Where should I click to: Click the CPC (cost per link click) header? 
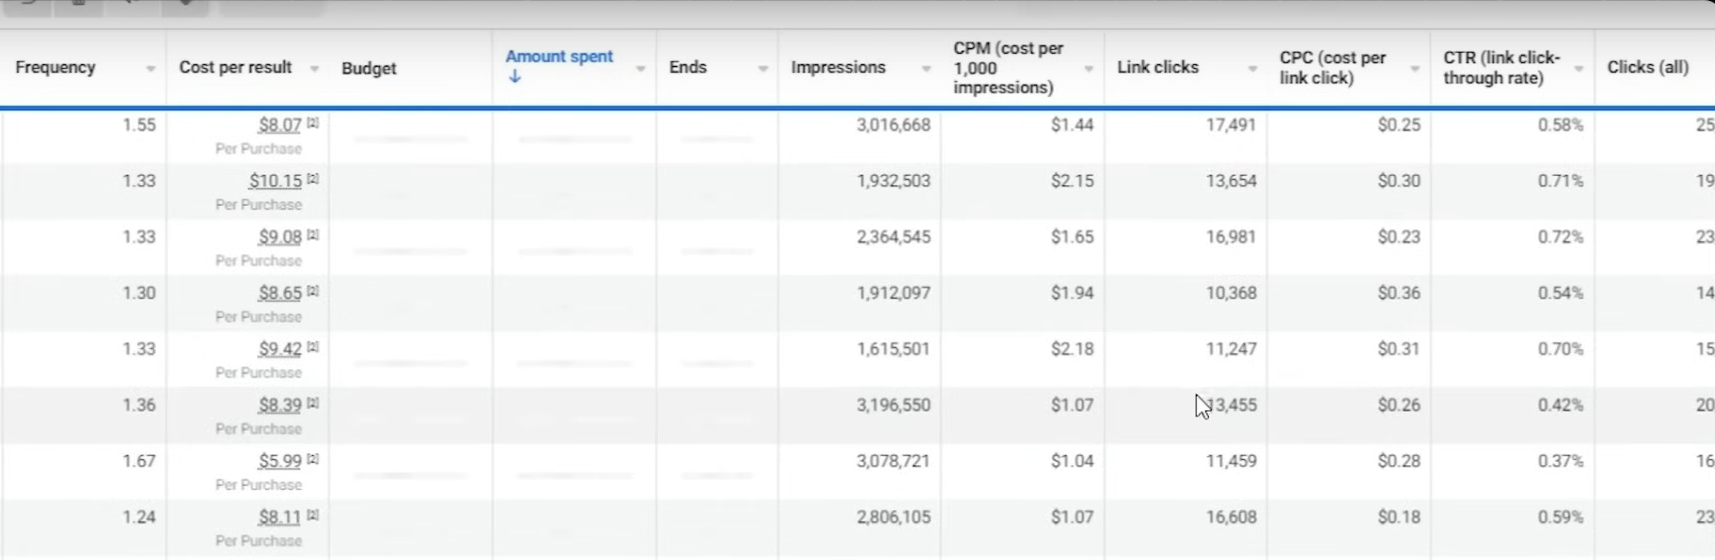(1332, 67)
